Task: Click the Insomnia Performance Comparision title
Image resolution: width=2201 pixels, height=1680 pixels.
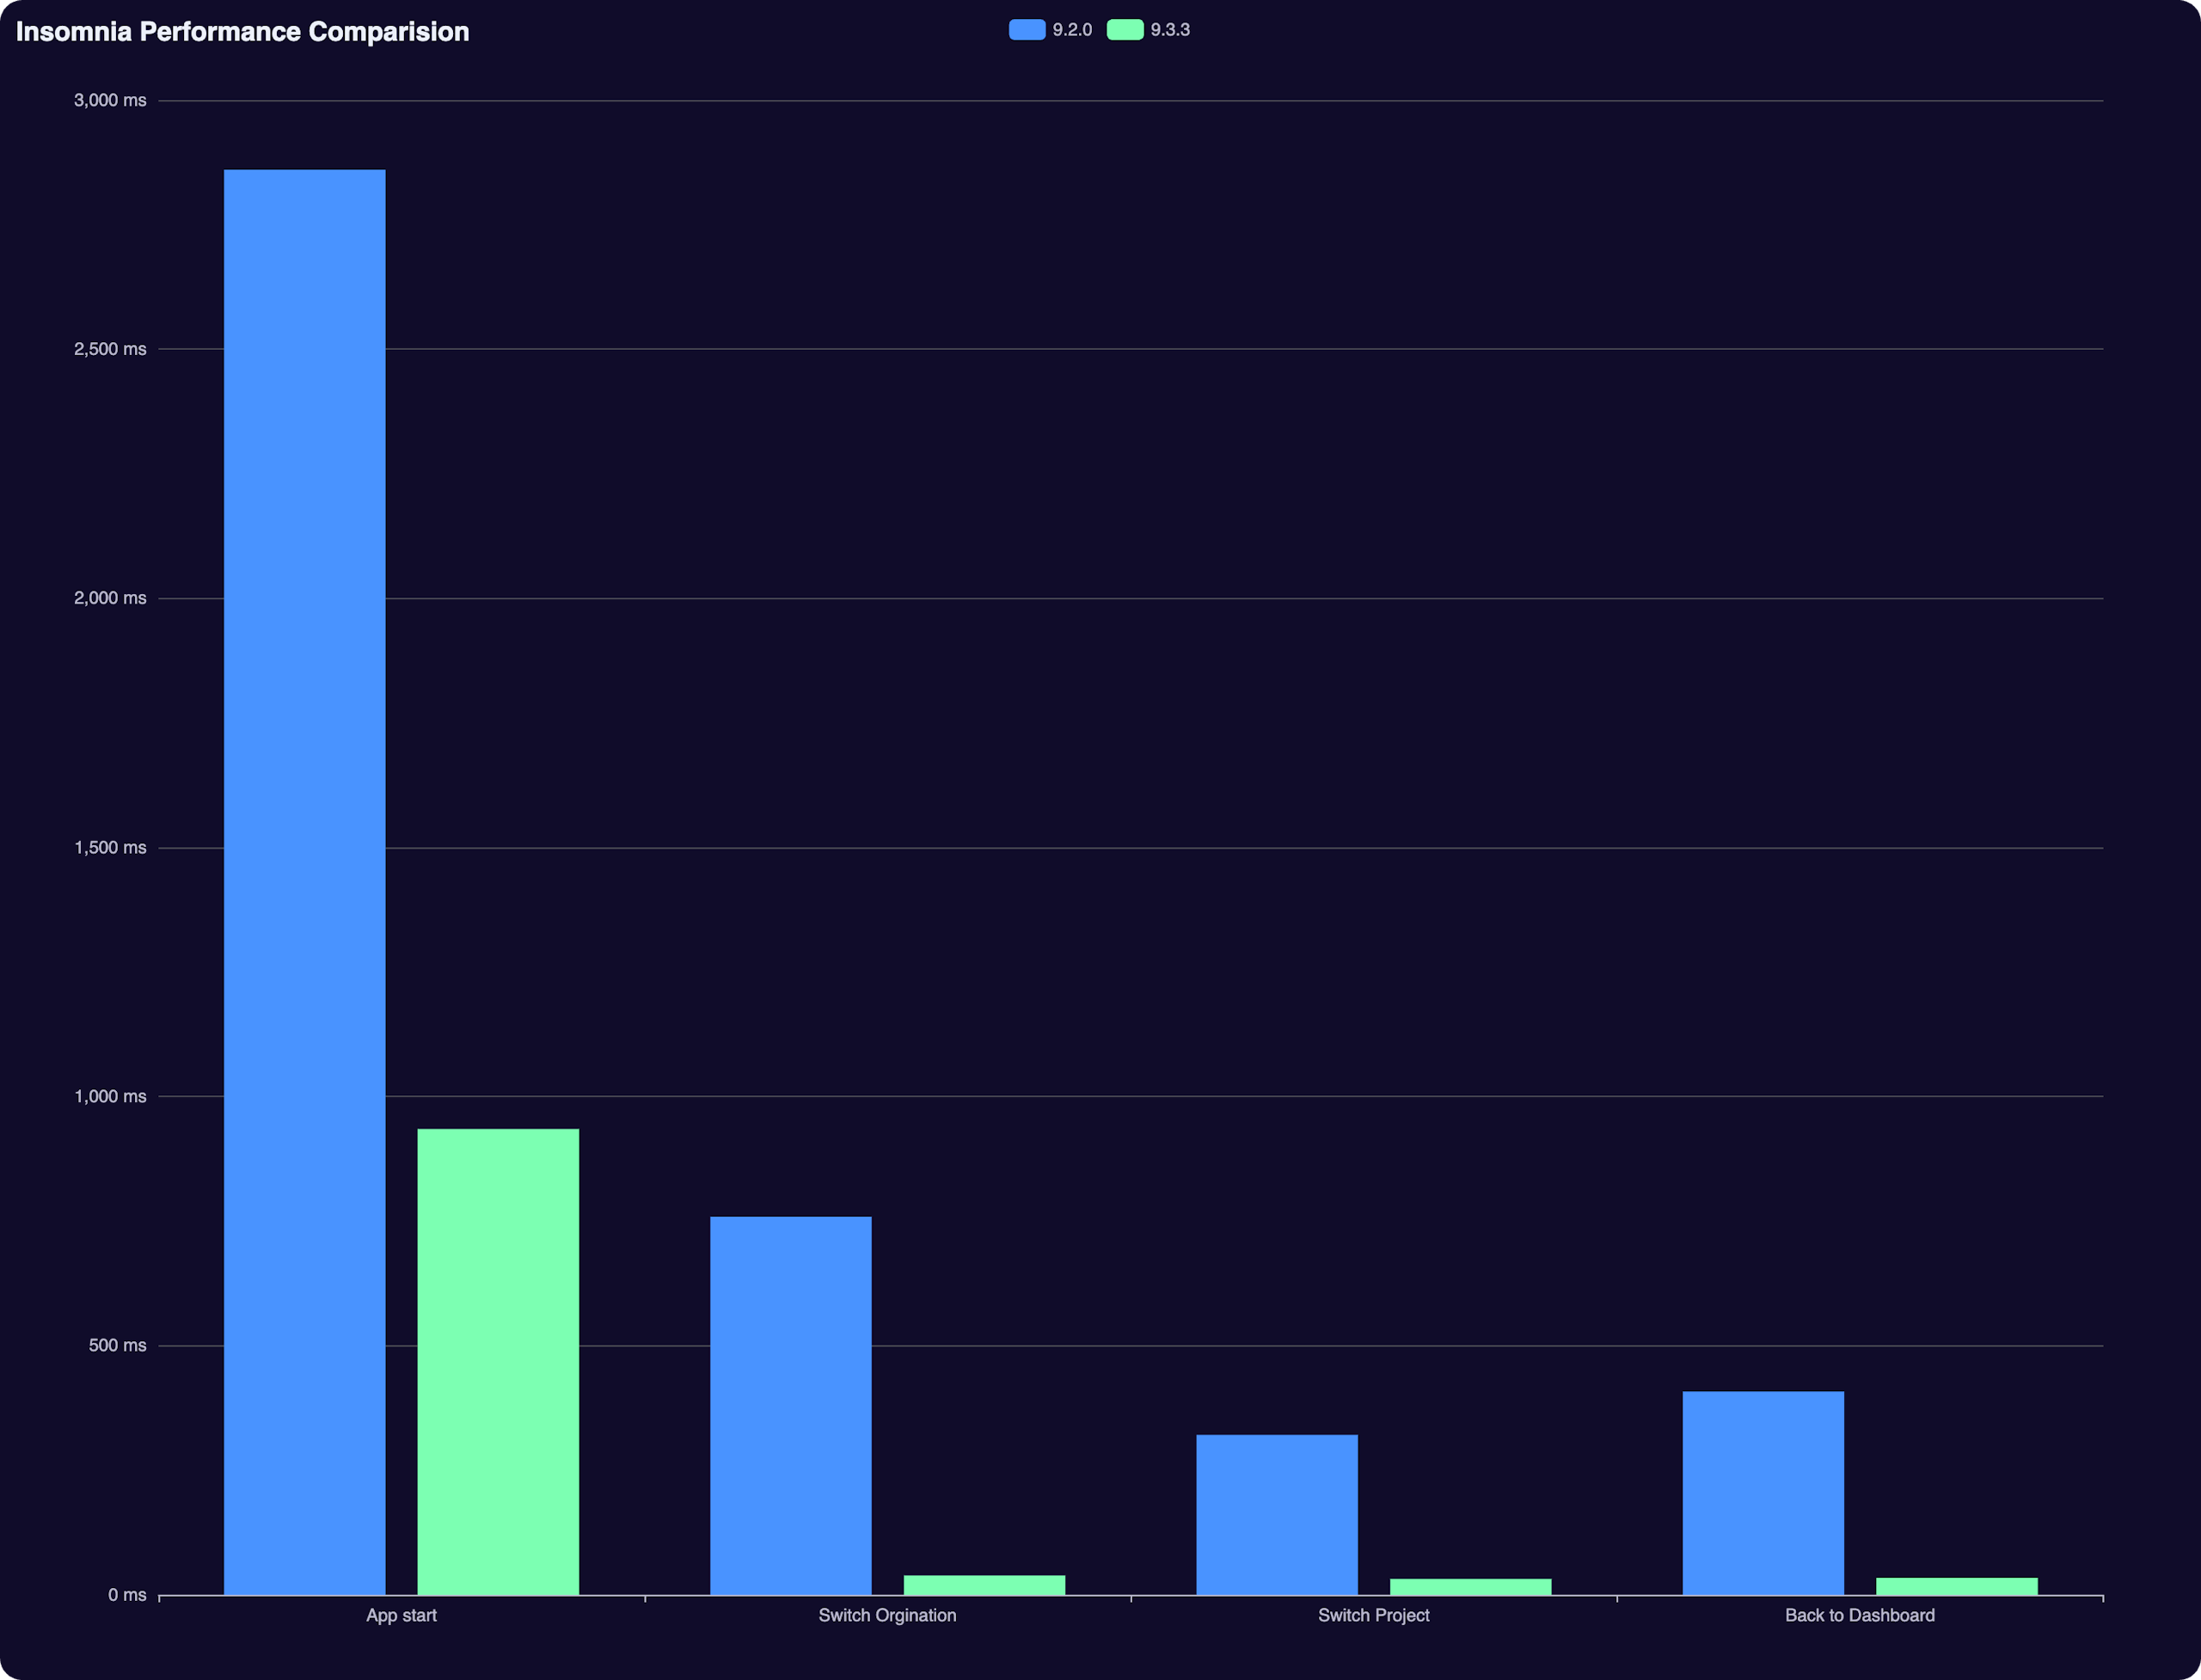Action: click(242, 32)
